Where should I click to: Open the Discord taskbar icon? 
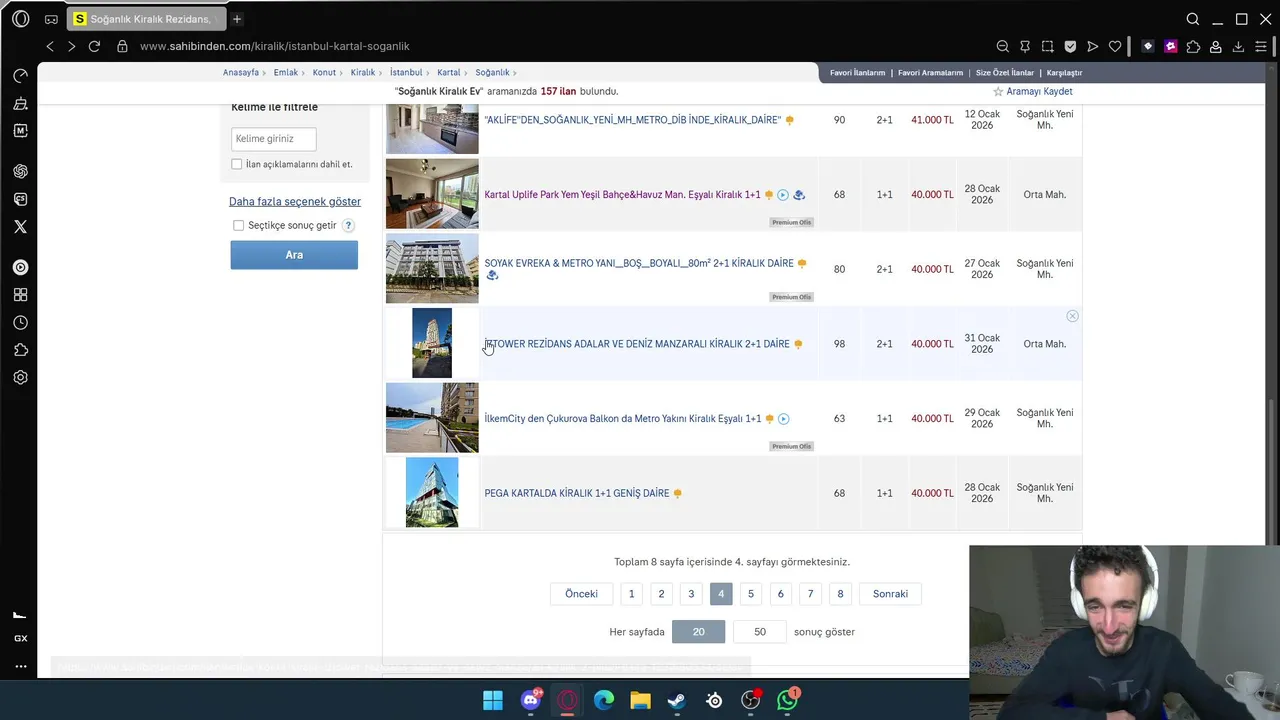click(x=531, y=700)
